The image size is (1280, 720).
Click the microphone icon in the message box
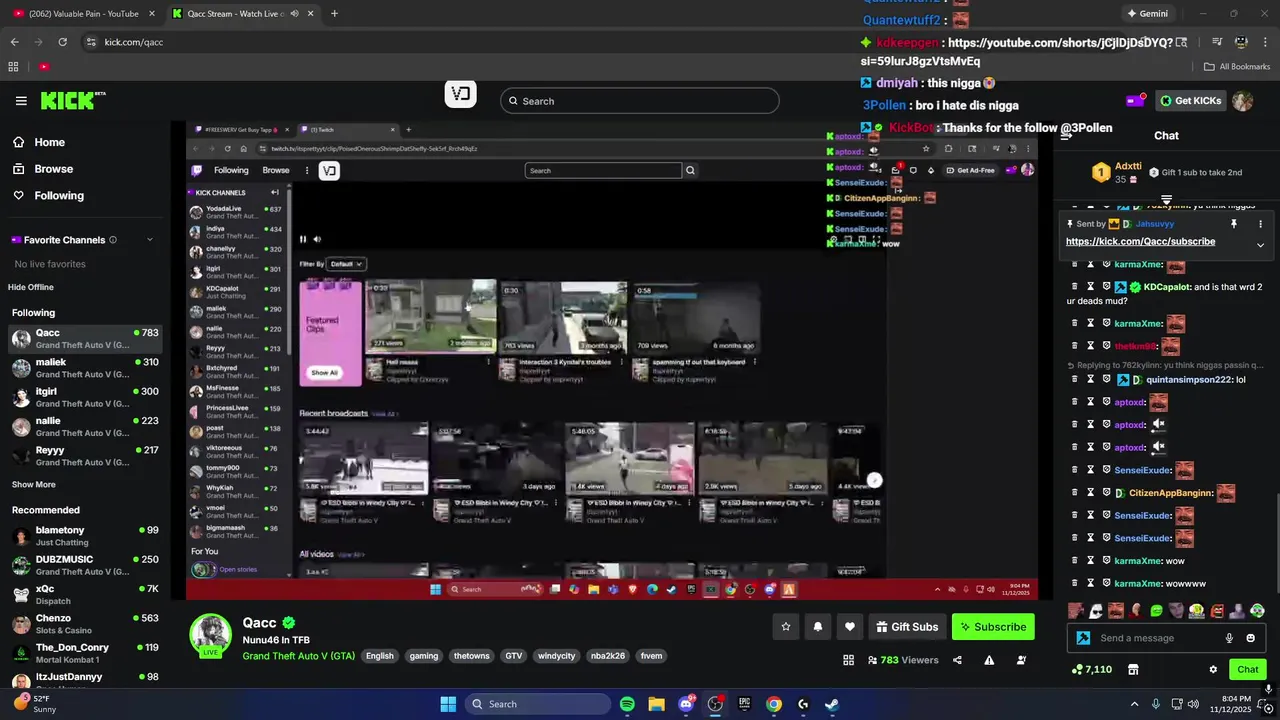coord(1229,638)
